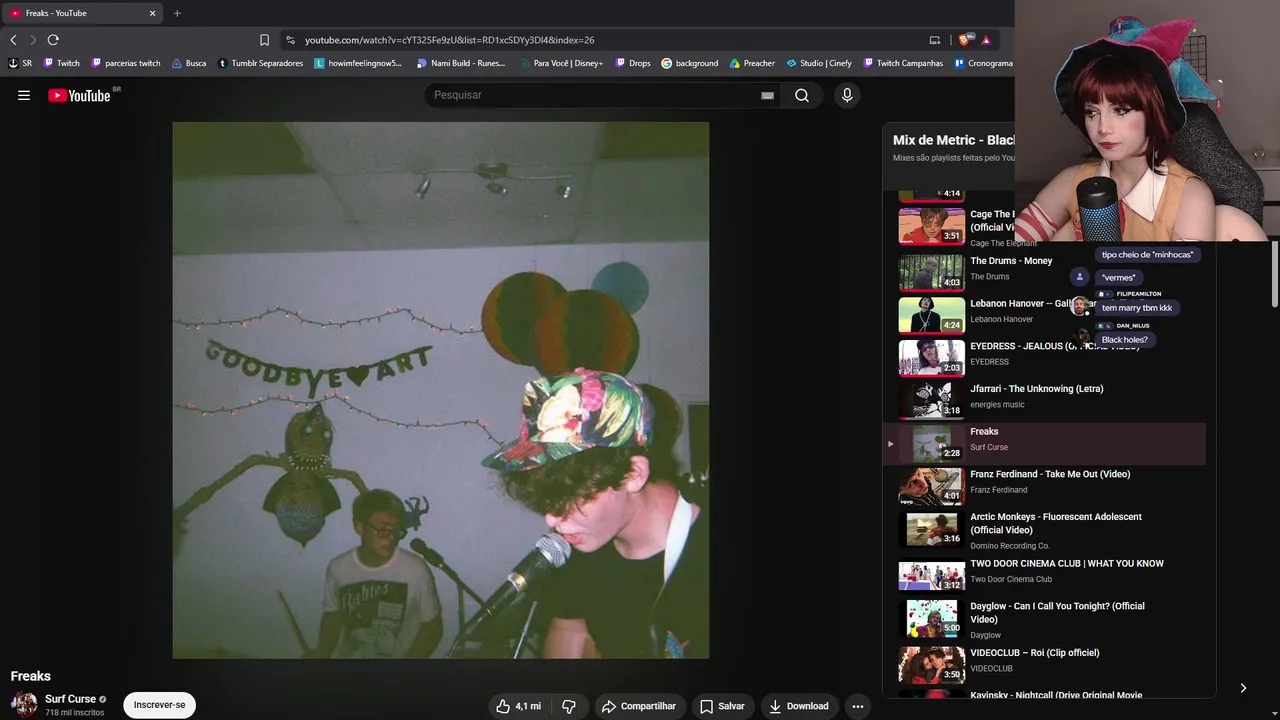1280x720 pixels.
Task: Open the Drops bookmark
Action: point(633,63)
